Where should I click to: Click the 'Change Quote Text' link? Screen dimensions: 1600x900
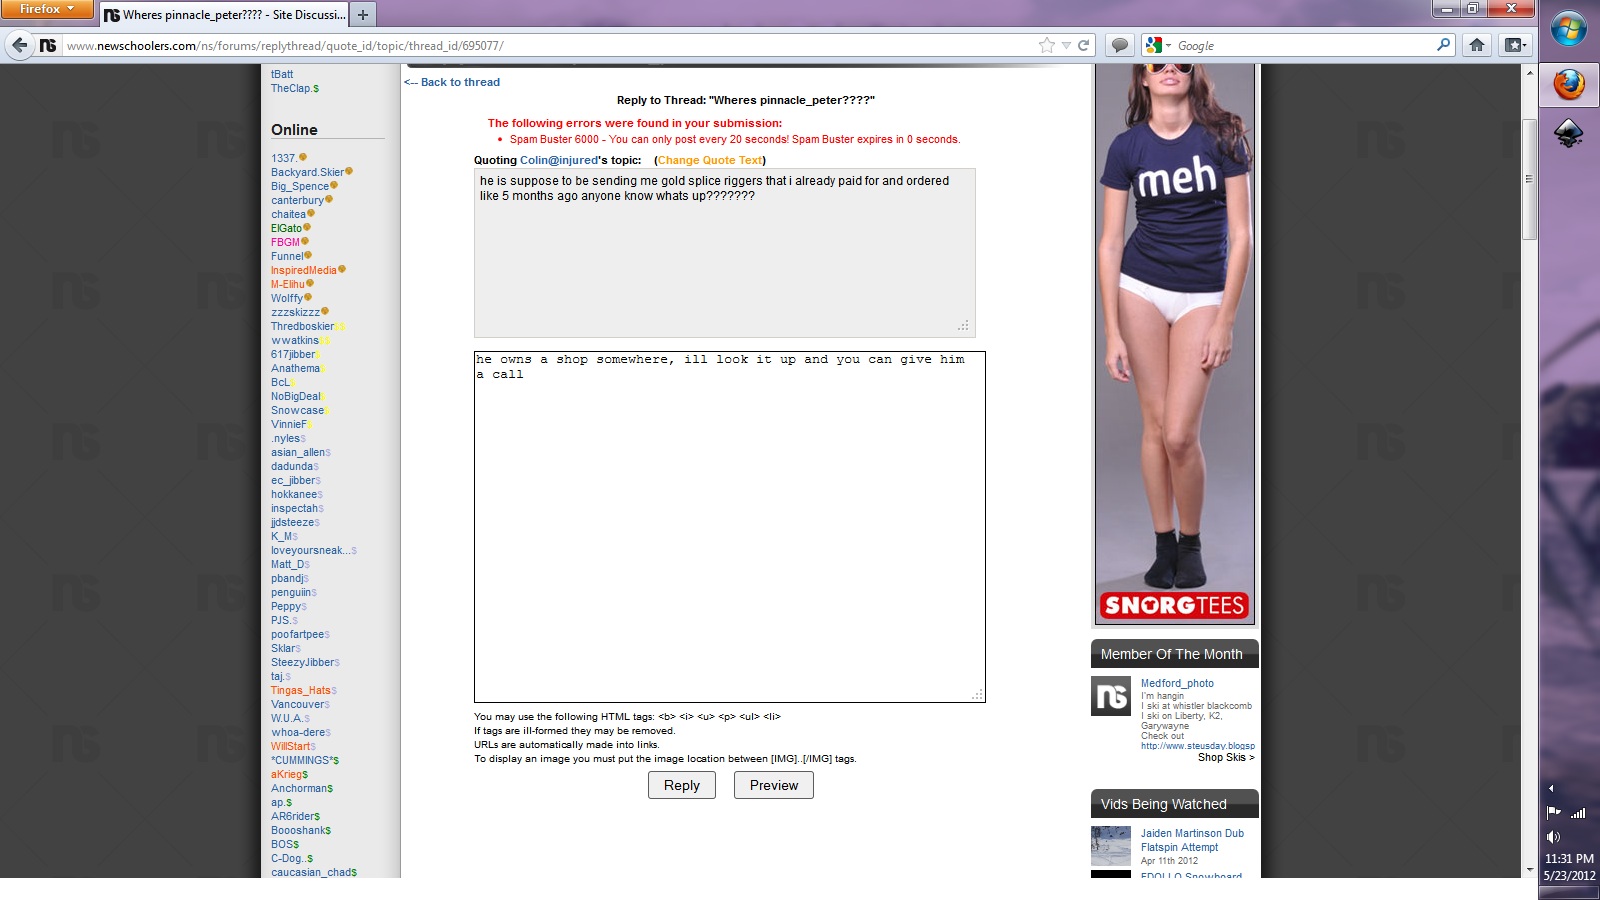(710, 160)
